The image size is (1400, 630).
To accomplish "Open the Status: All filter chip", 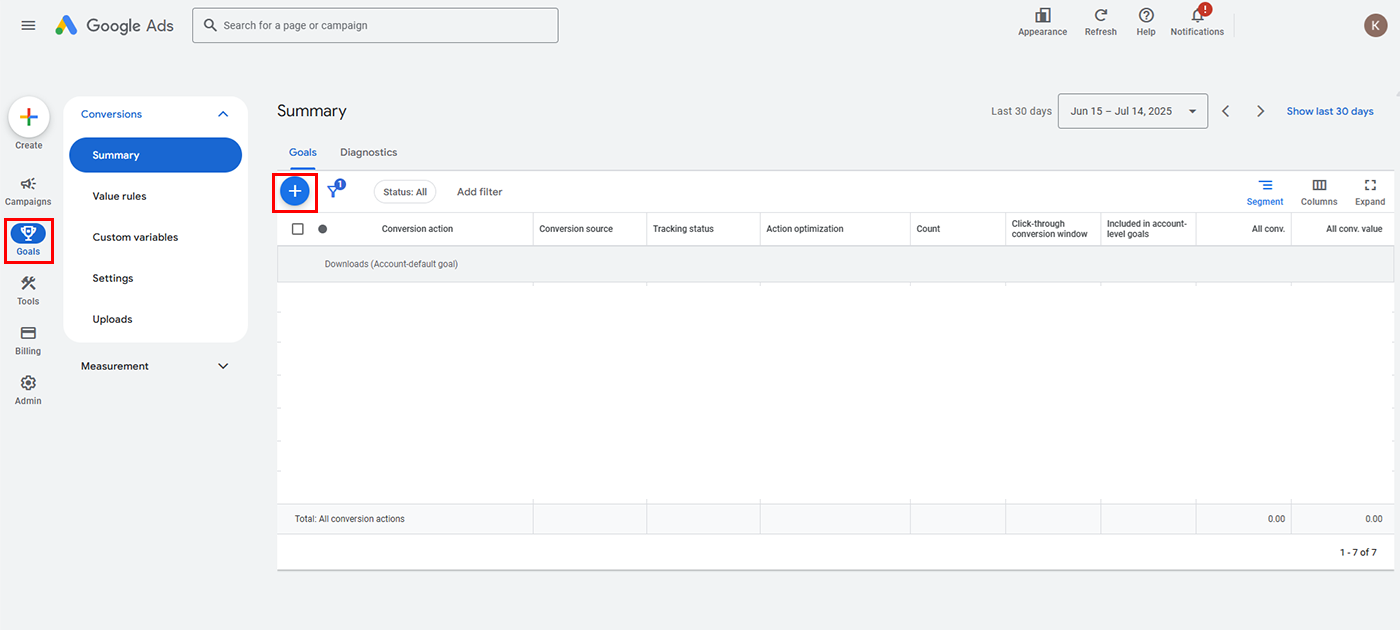I will coord(405,191).
